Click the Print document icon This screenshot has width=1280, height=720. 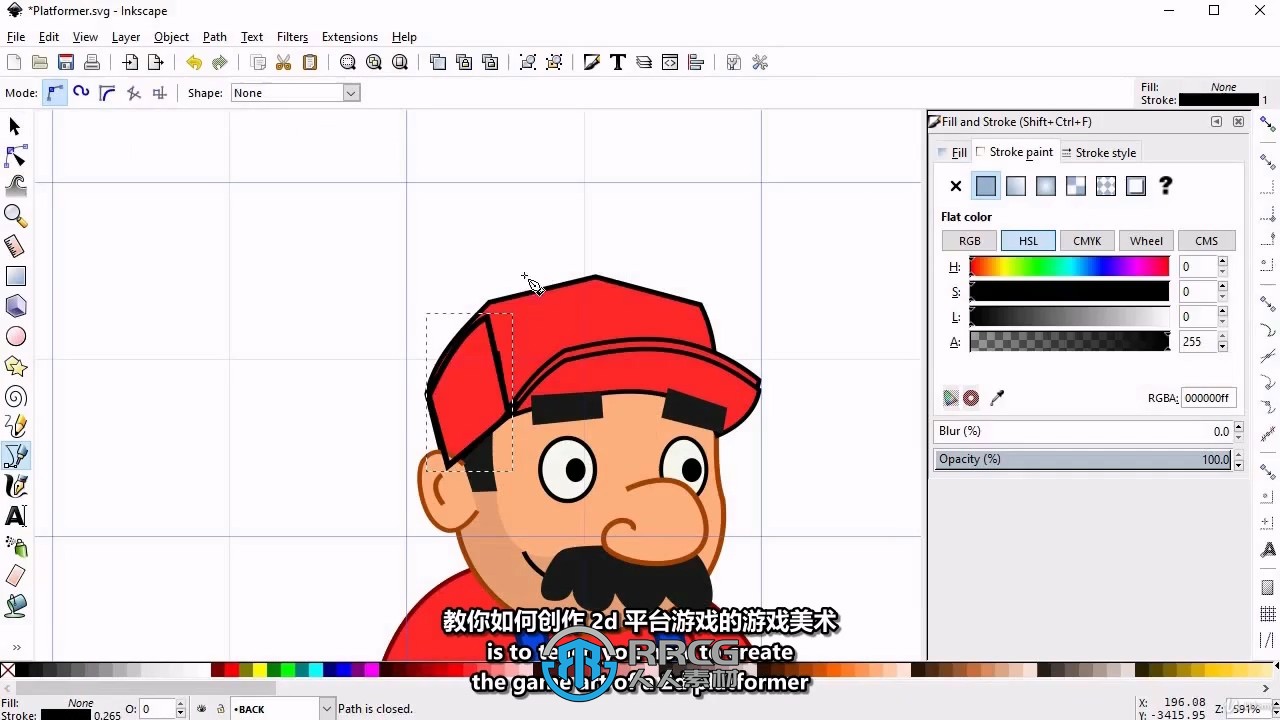coord(92,62)
